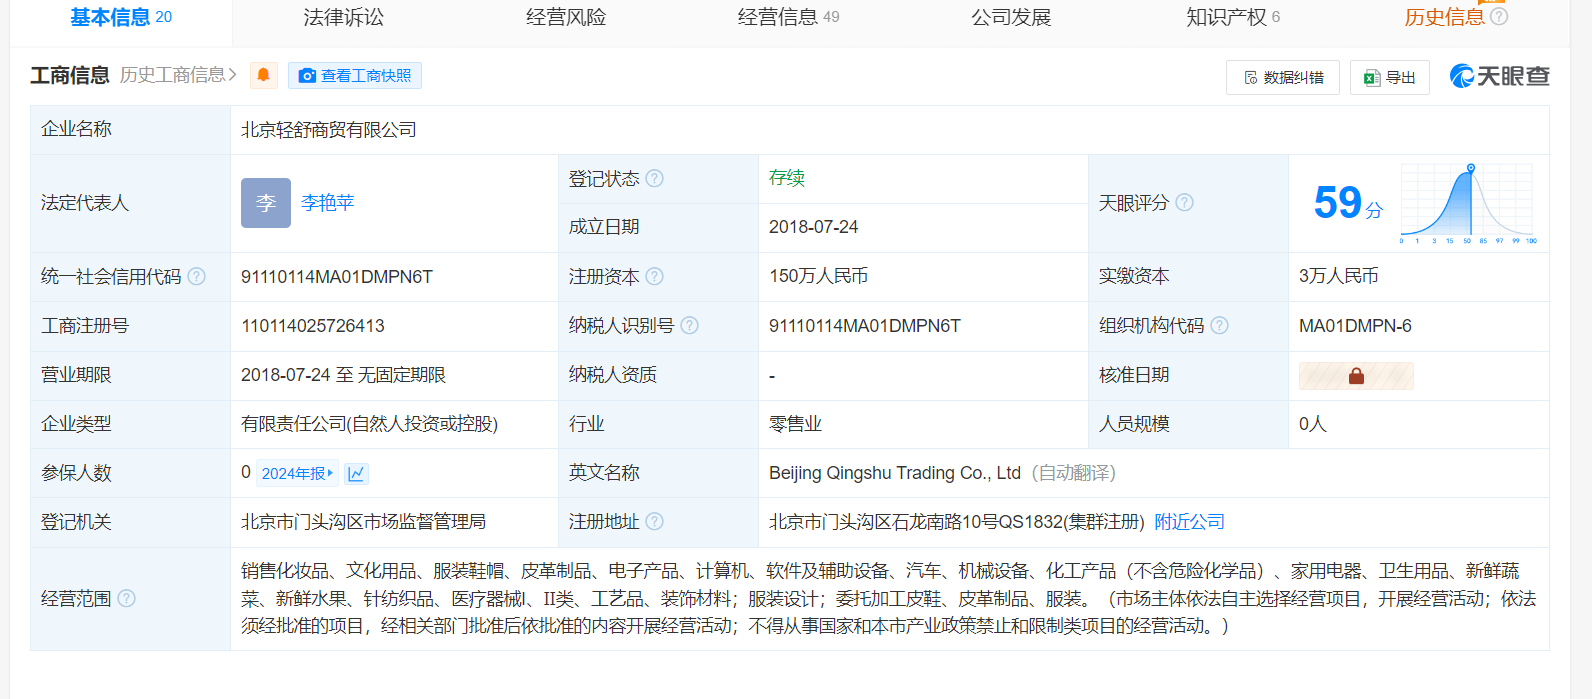Click the registration authority 北京市门头沟区市场监督管理局
1592x699 pixels.
(x=364, y=522)
